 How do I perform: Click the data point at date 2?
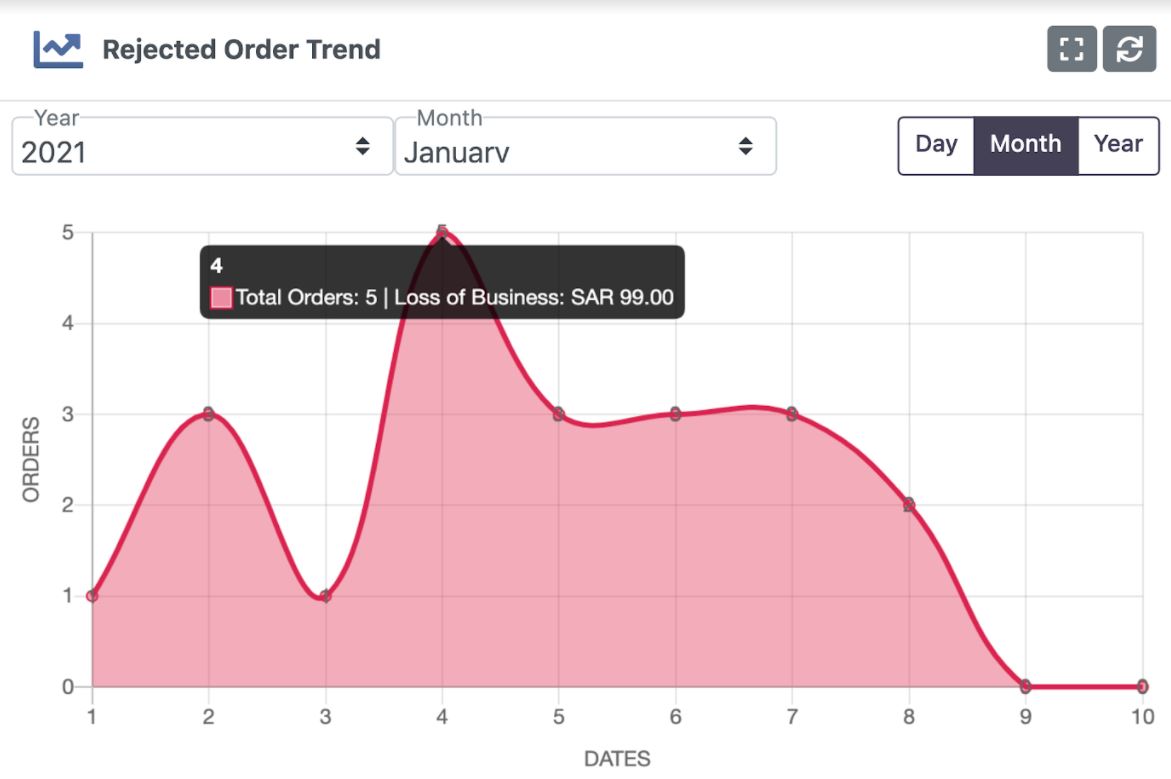208,414
